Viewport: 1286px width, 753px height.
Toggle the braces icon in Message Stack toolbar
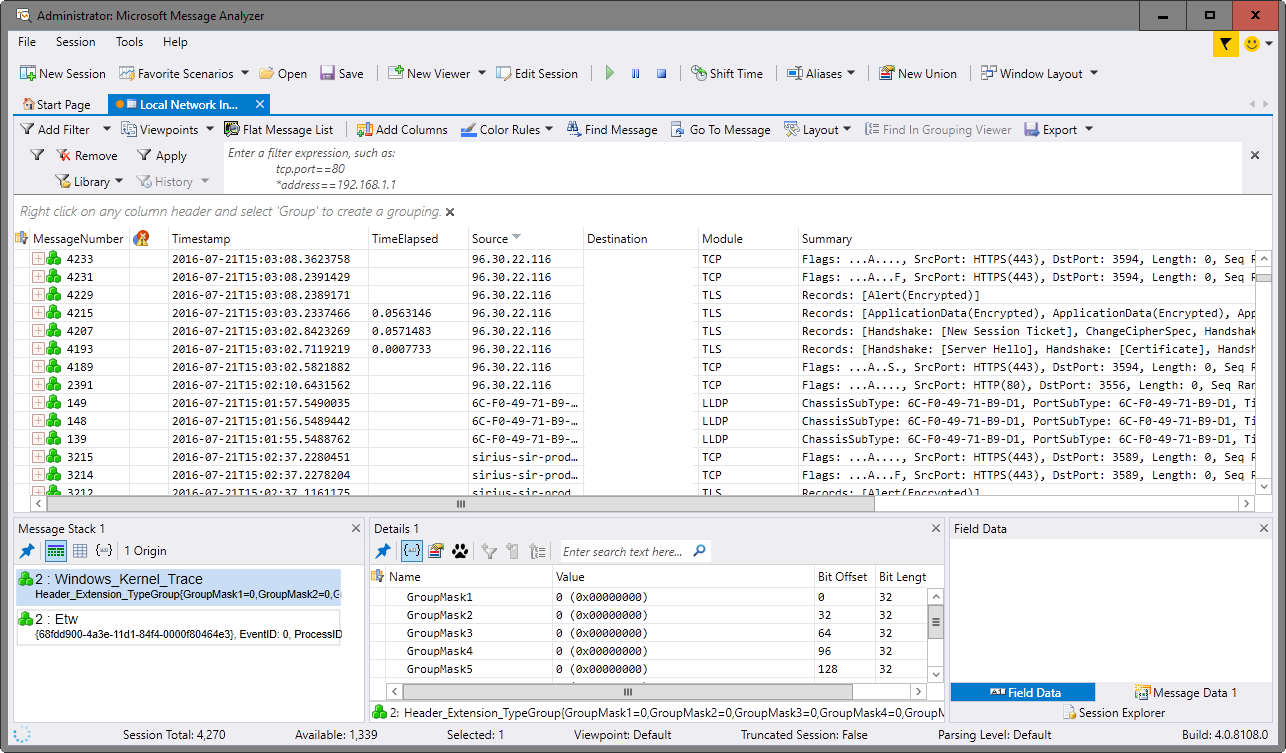(x=103, y=551)
